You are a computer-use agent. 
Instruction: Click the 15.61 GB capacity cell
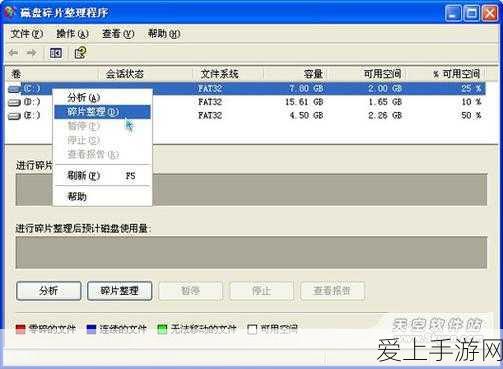(x=304, y=102)
